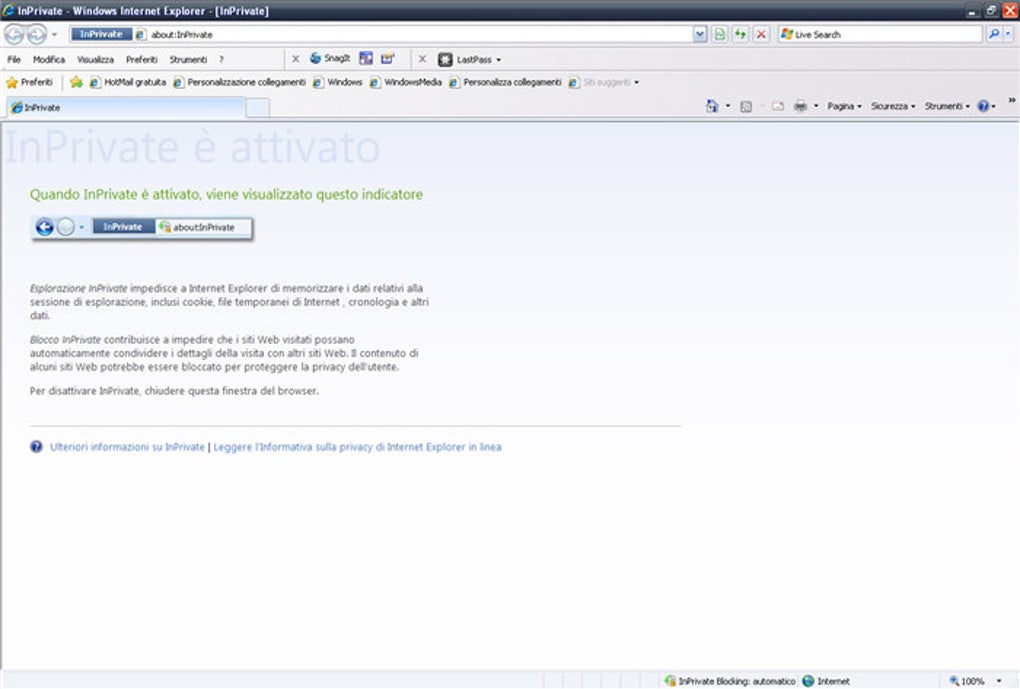Open the Visualizza menu
Image resolution: width=1020 pixels, height=689 pixels.
click(x=95, y=59)
